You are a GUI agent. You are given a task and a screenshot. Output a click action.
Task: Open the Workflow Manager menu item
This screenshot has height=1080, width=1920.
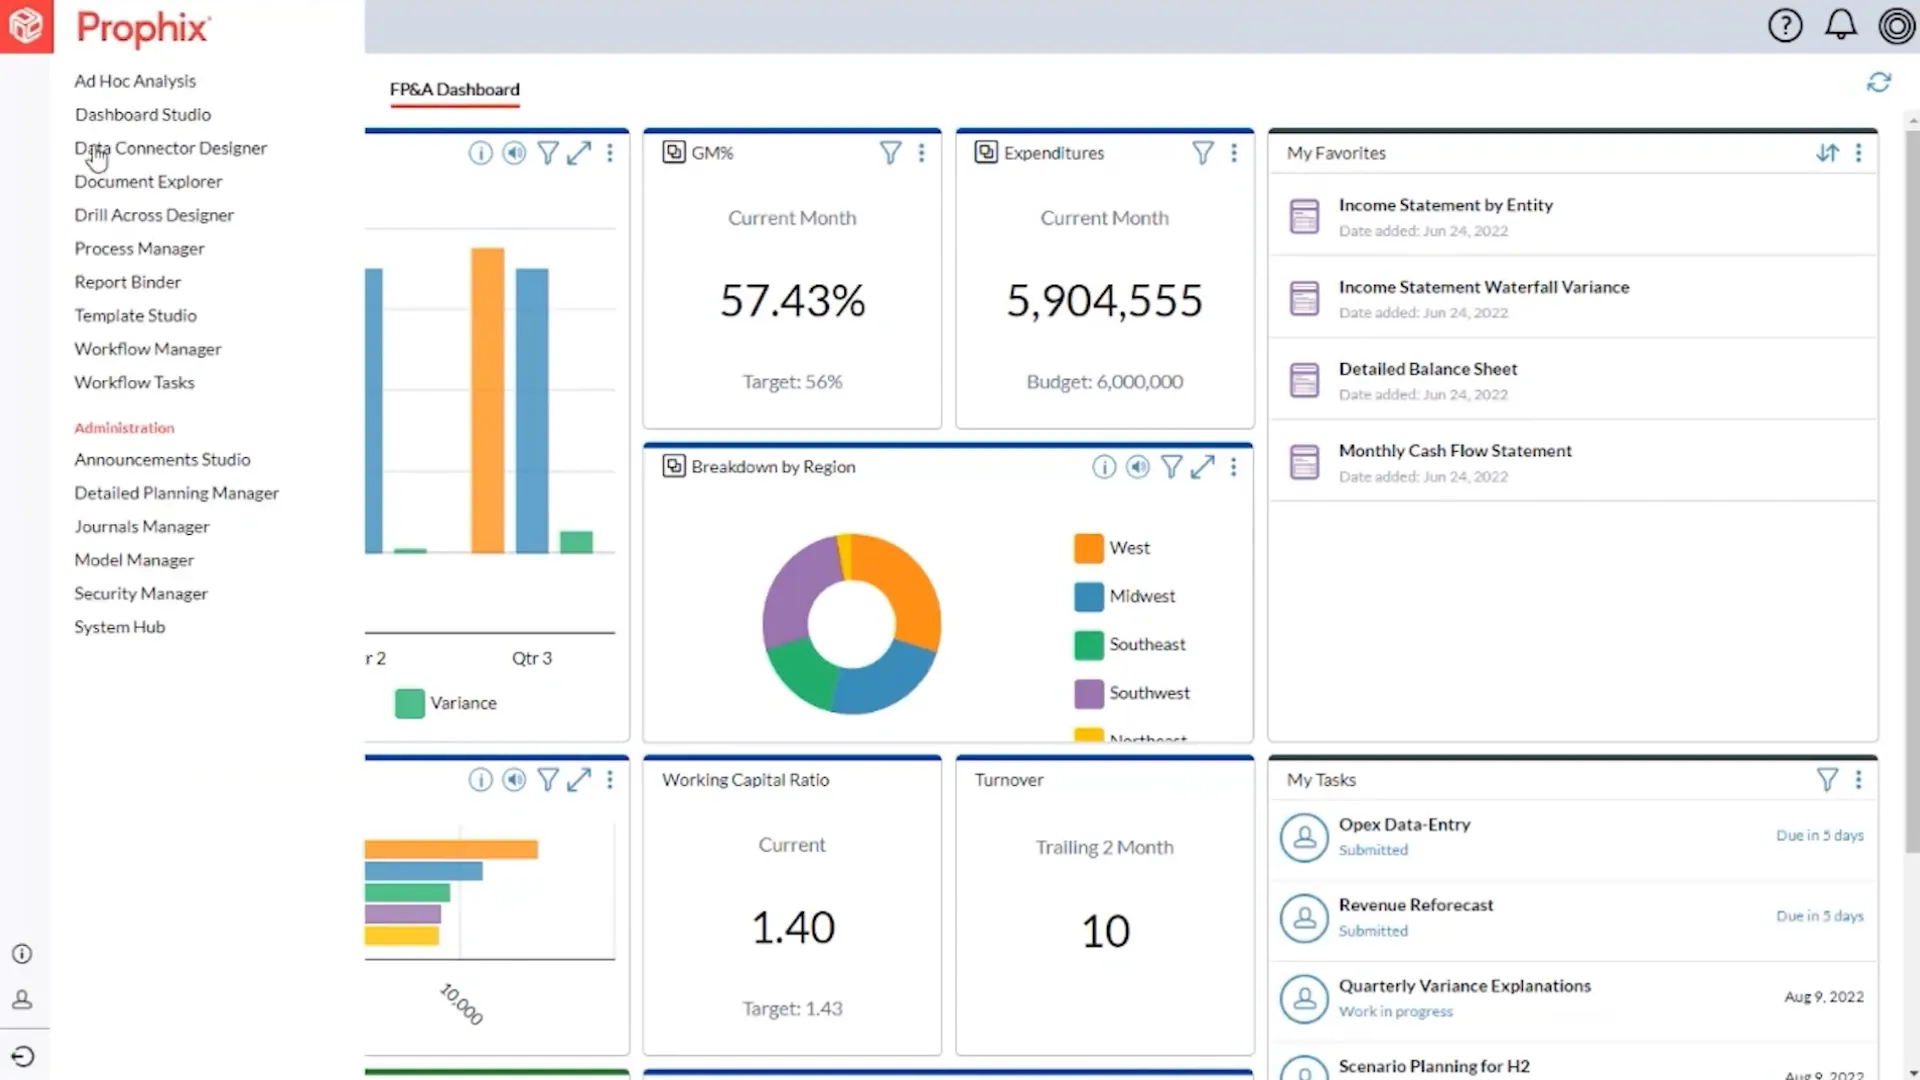pos(147,348)
